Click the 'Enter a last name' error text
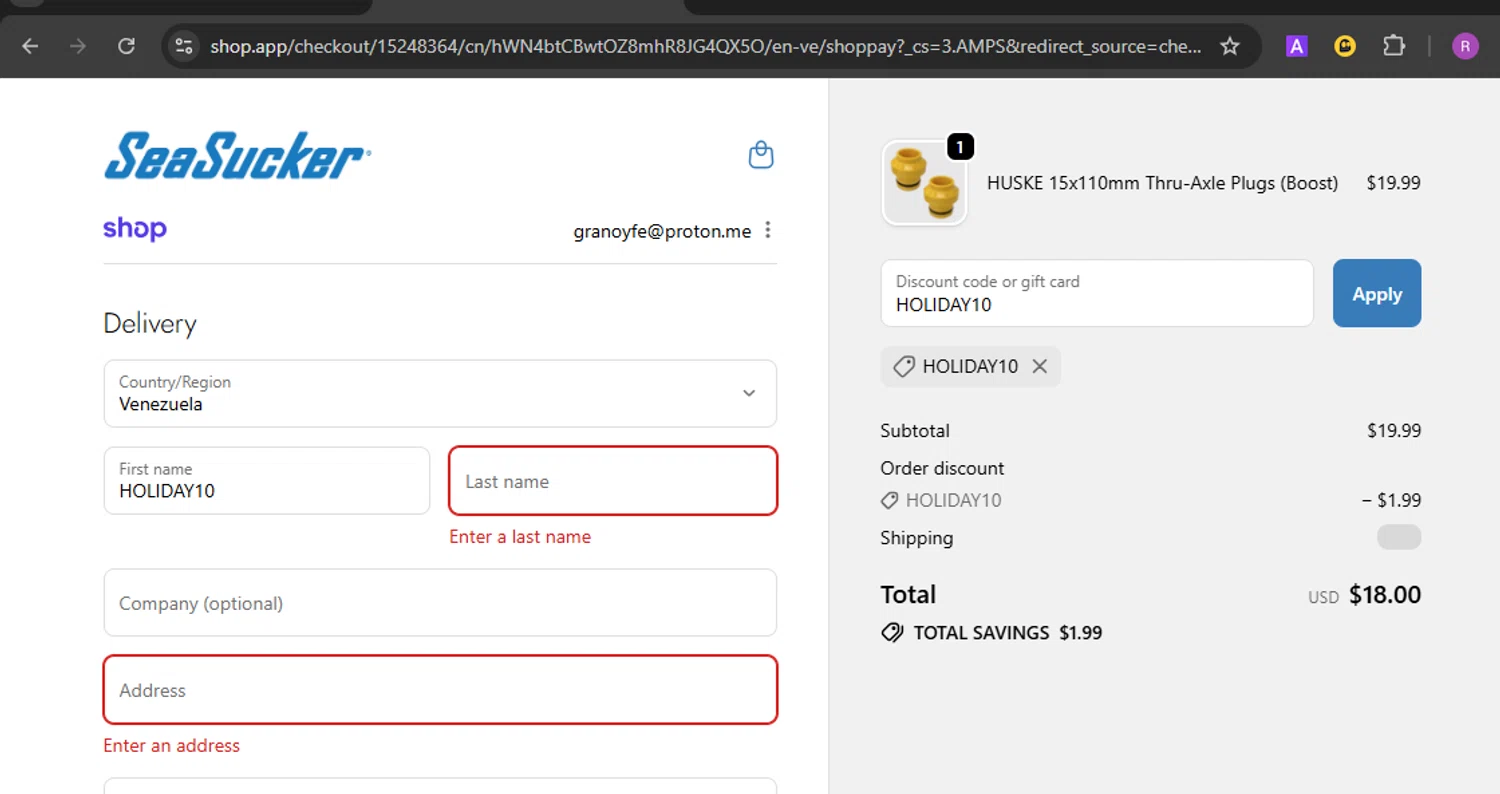 520,537
